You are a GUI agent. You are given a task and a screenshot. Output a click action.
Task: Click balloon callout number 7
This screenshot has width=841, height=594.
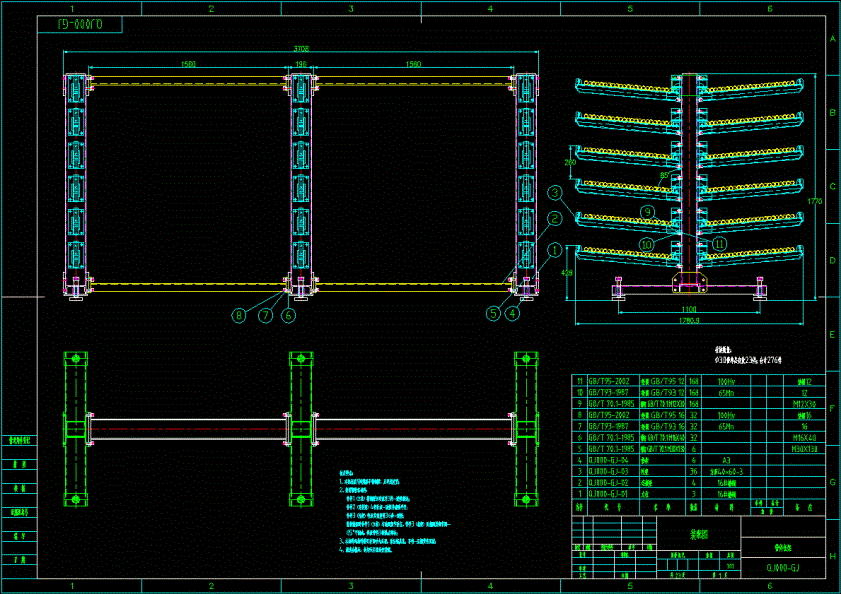click(x=265, y=316)
